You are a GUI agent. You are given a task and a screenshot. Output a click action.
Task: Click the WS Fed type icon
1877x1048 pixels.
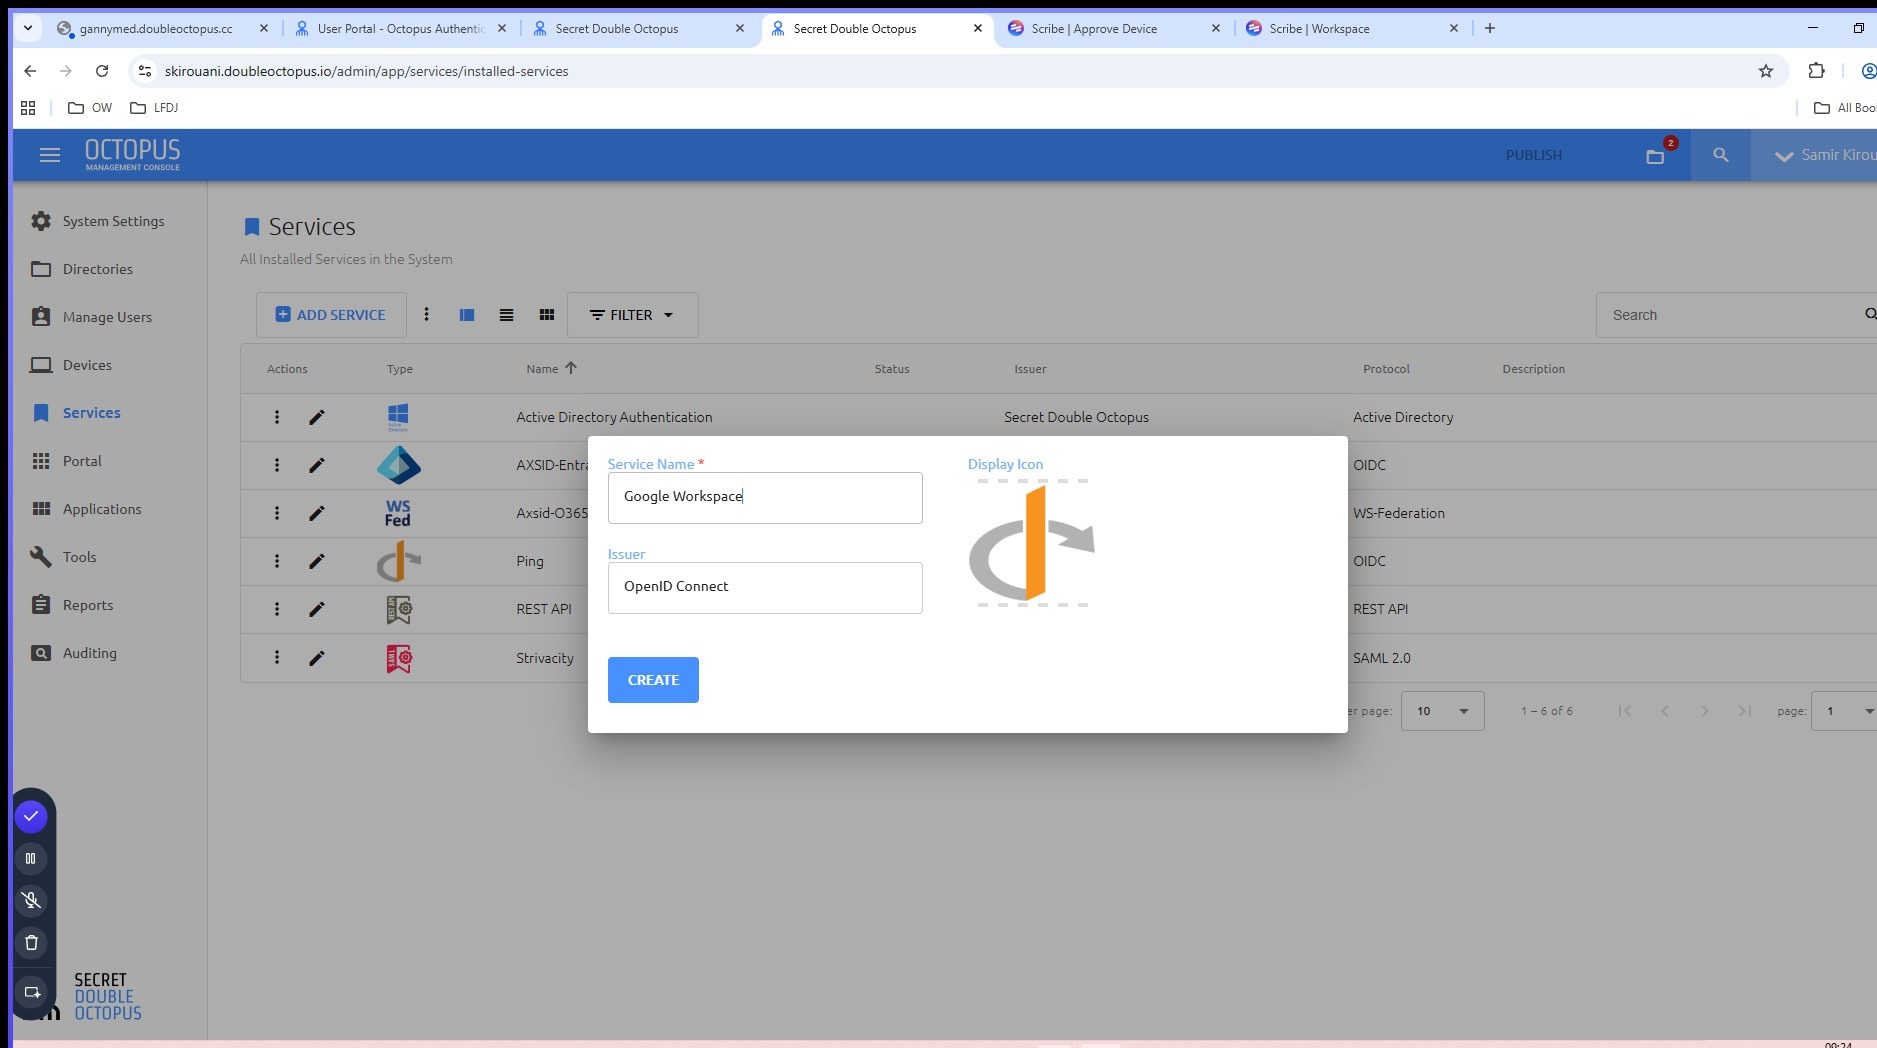pos(398,513)
